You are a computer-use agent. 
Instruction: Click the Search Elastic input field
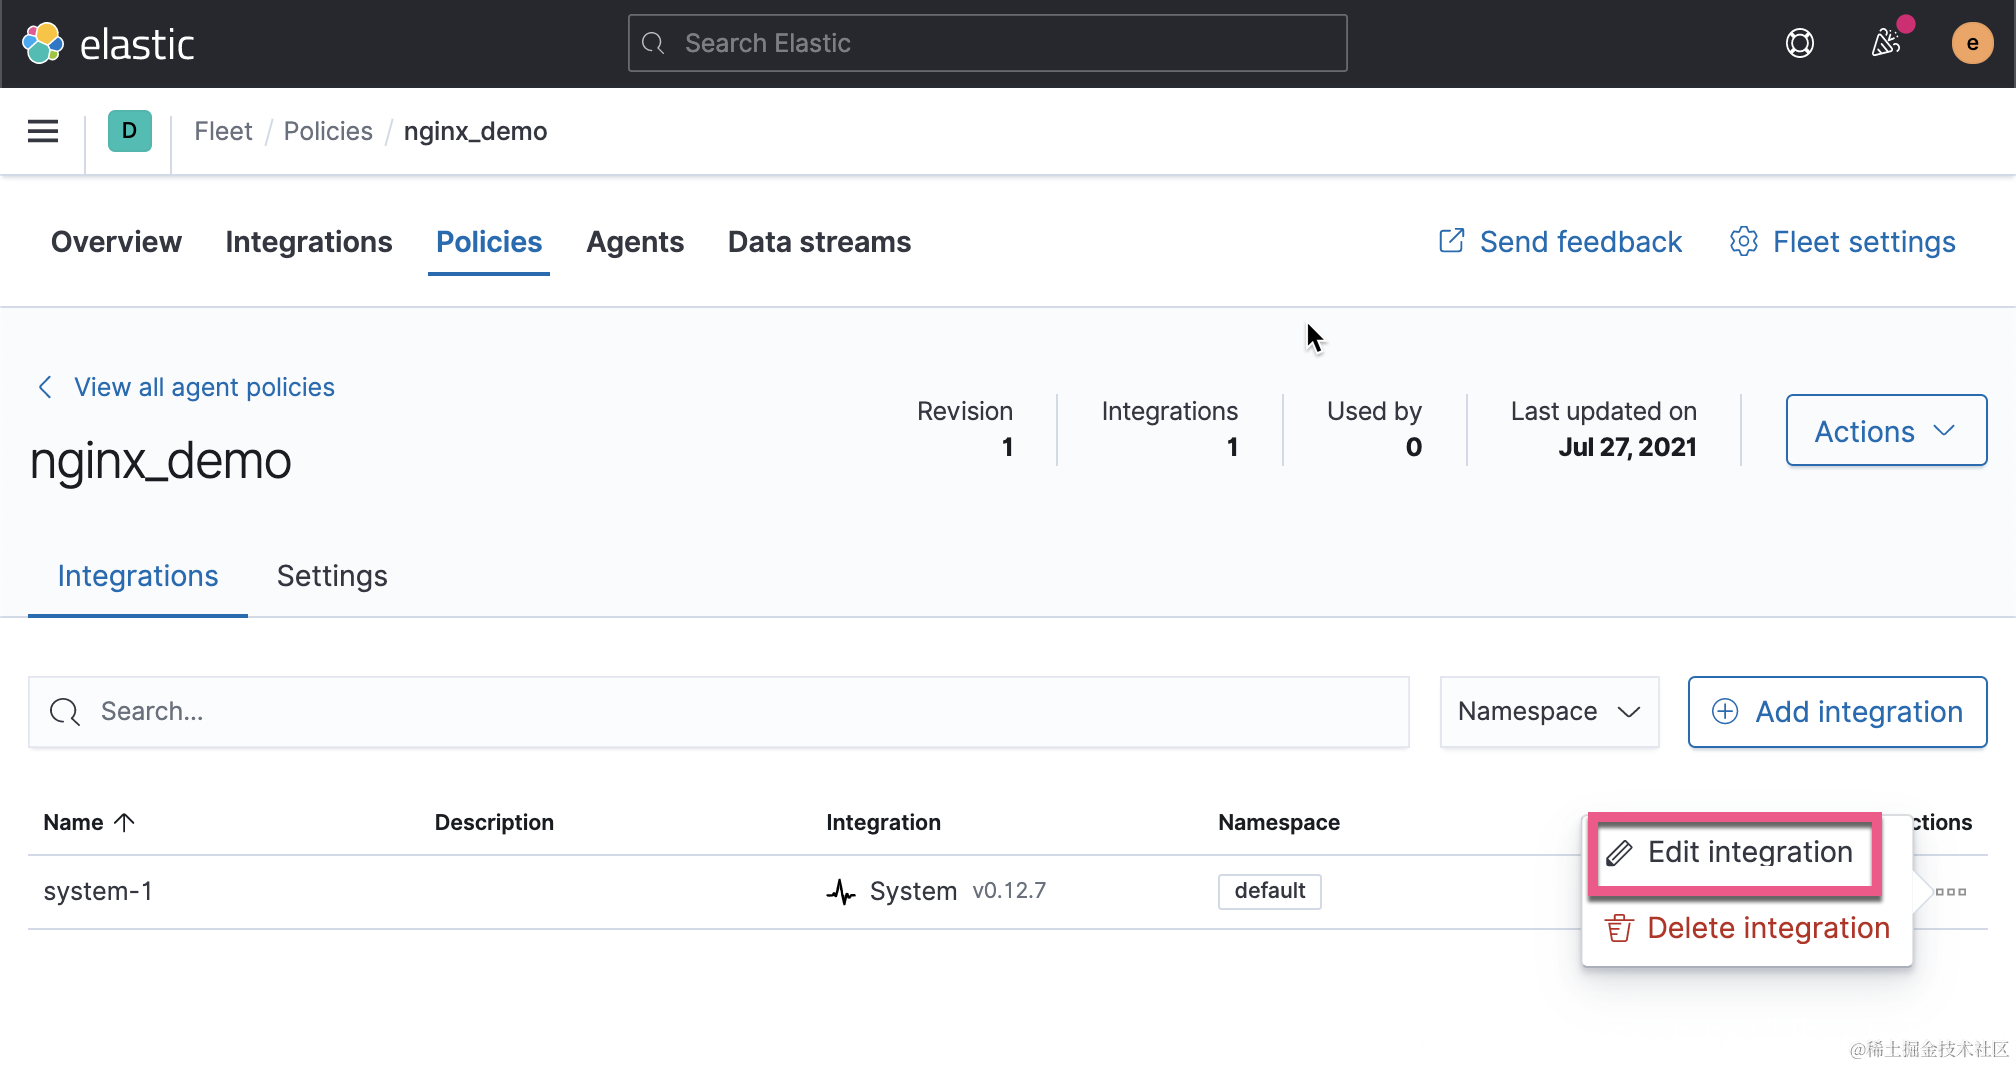click(987, 43)
